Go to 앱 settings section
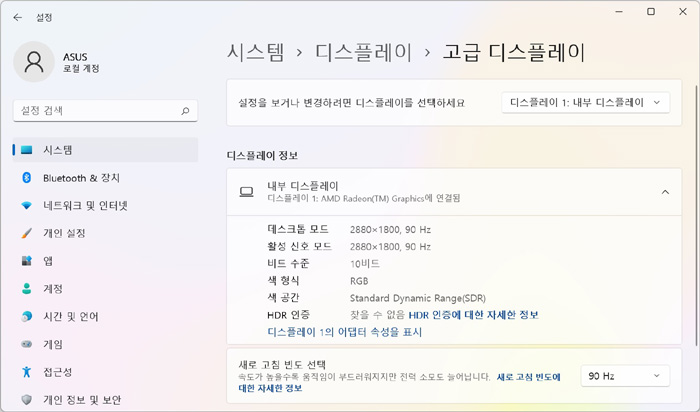 pos(47,261)
